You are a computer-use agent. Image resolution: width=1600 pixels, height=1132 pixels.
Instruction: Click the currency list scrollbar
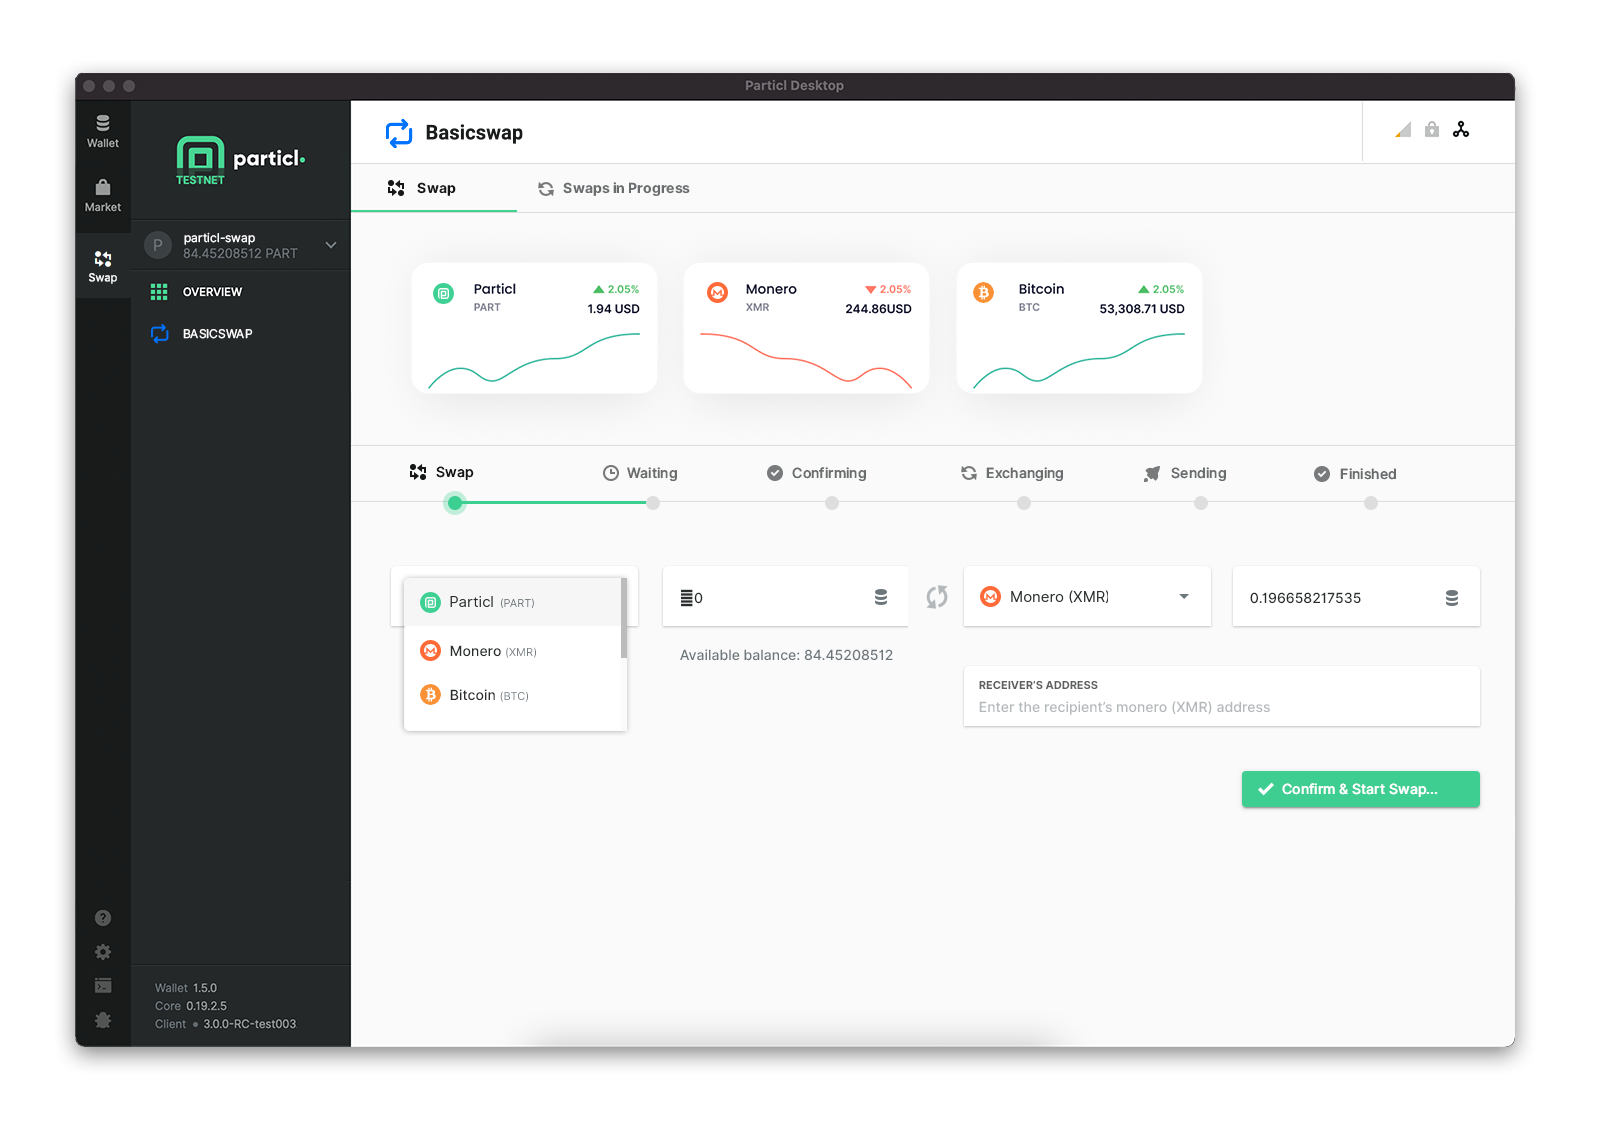(x=624, y=618)
